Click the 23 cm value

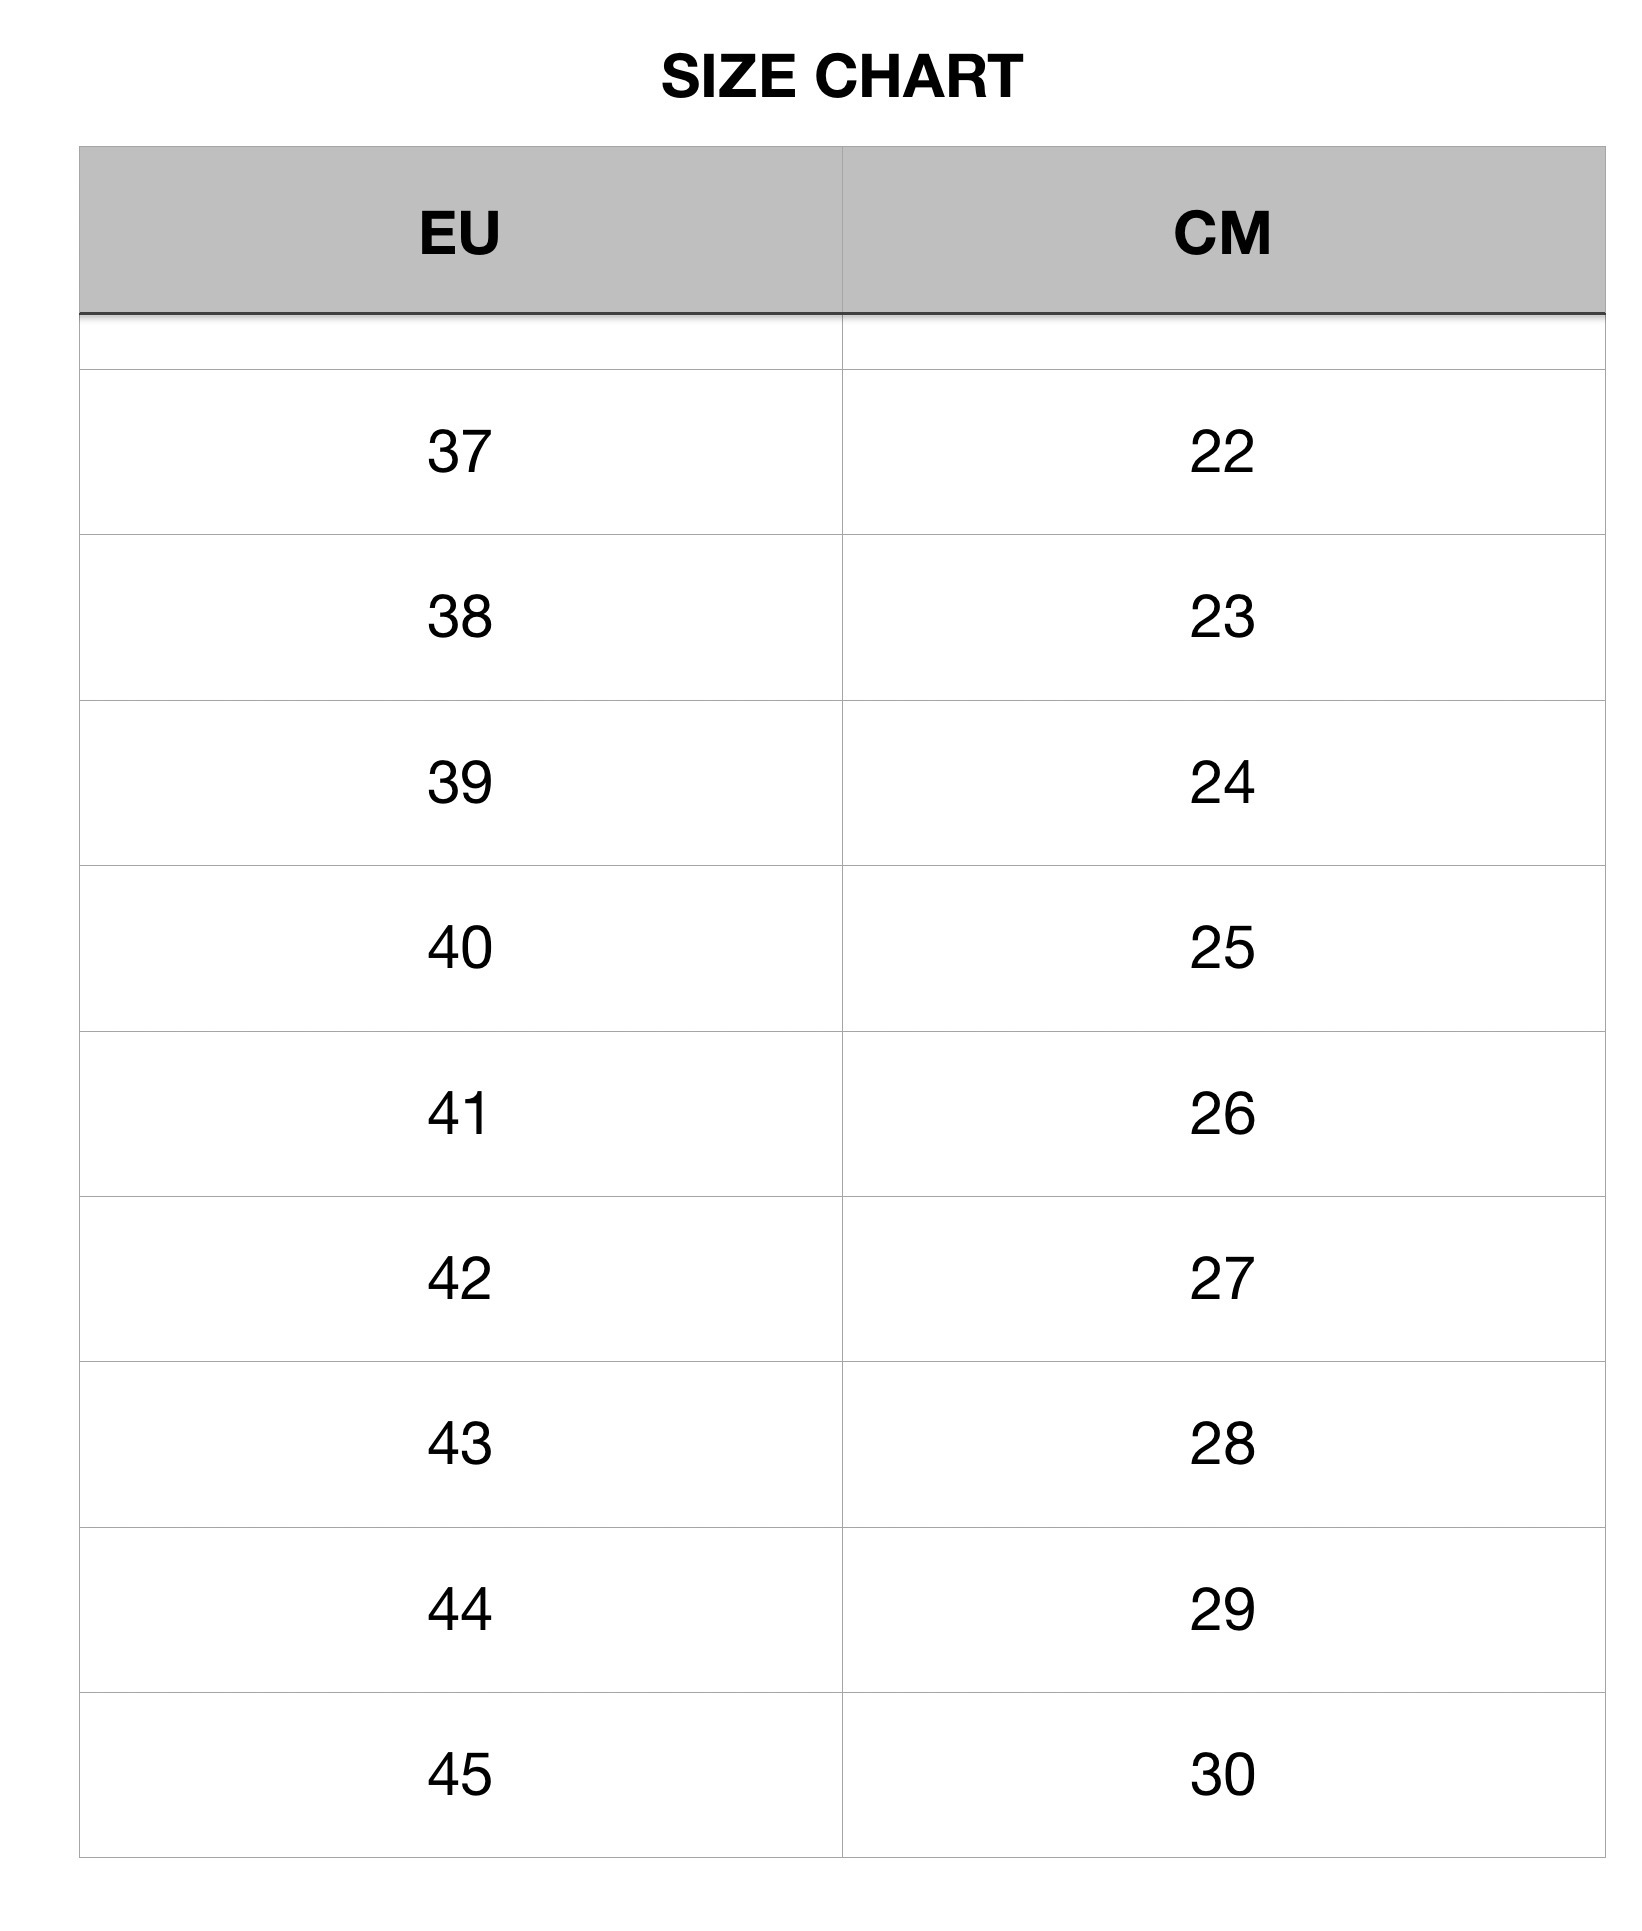pos(1222,617)
